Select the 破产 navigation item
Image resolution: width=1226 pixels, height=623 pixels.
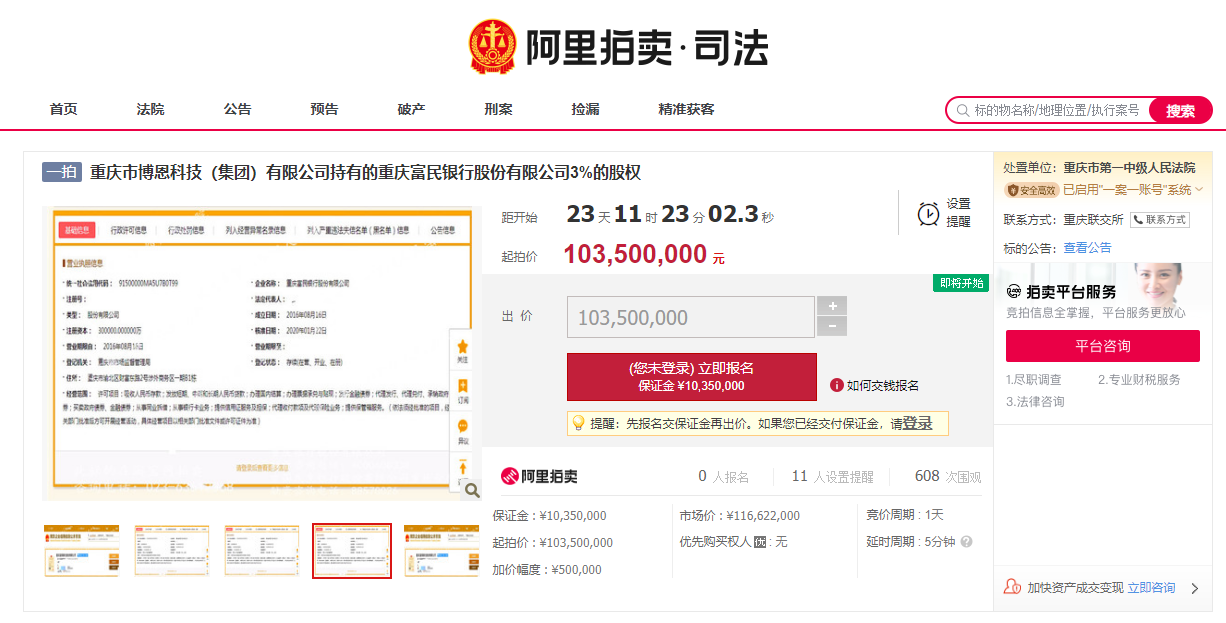[412, 109]
